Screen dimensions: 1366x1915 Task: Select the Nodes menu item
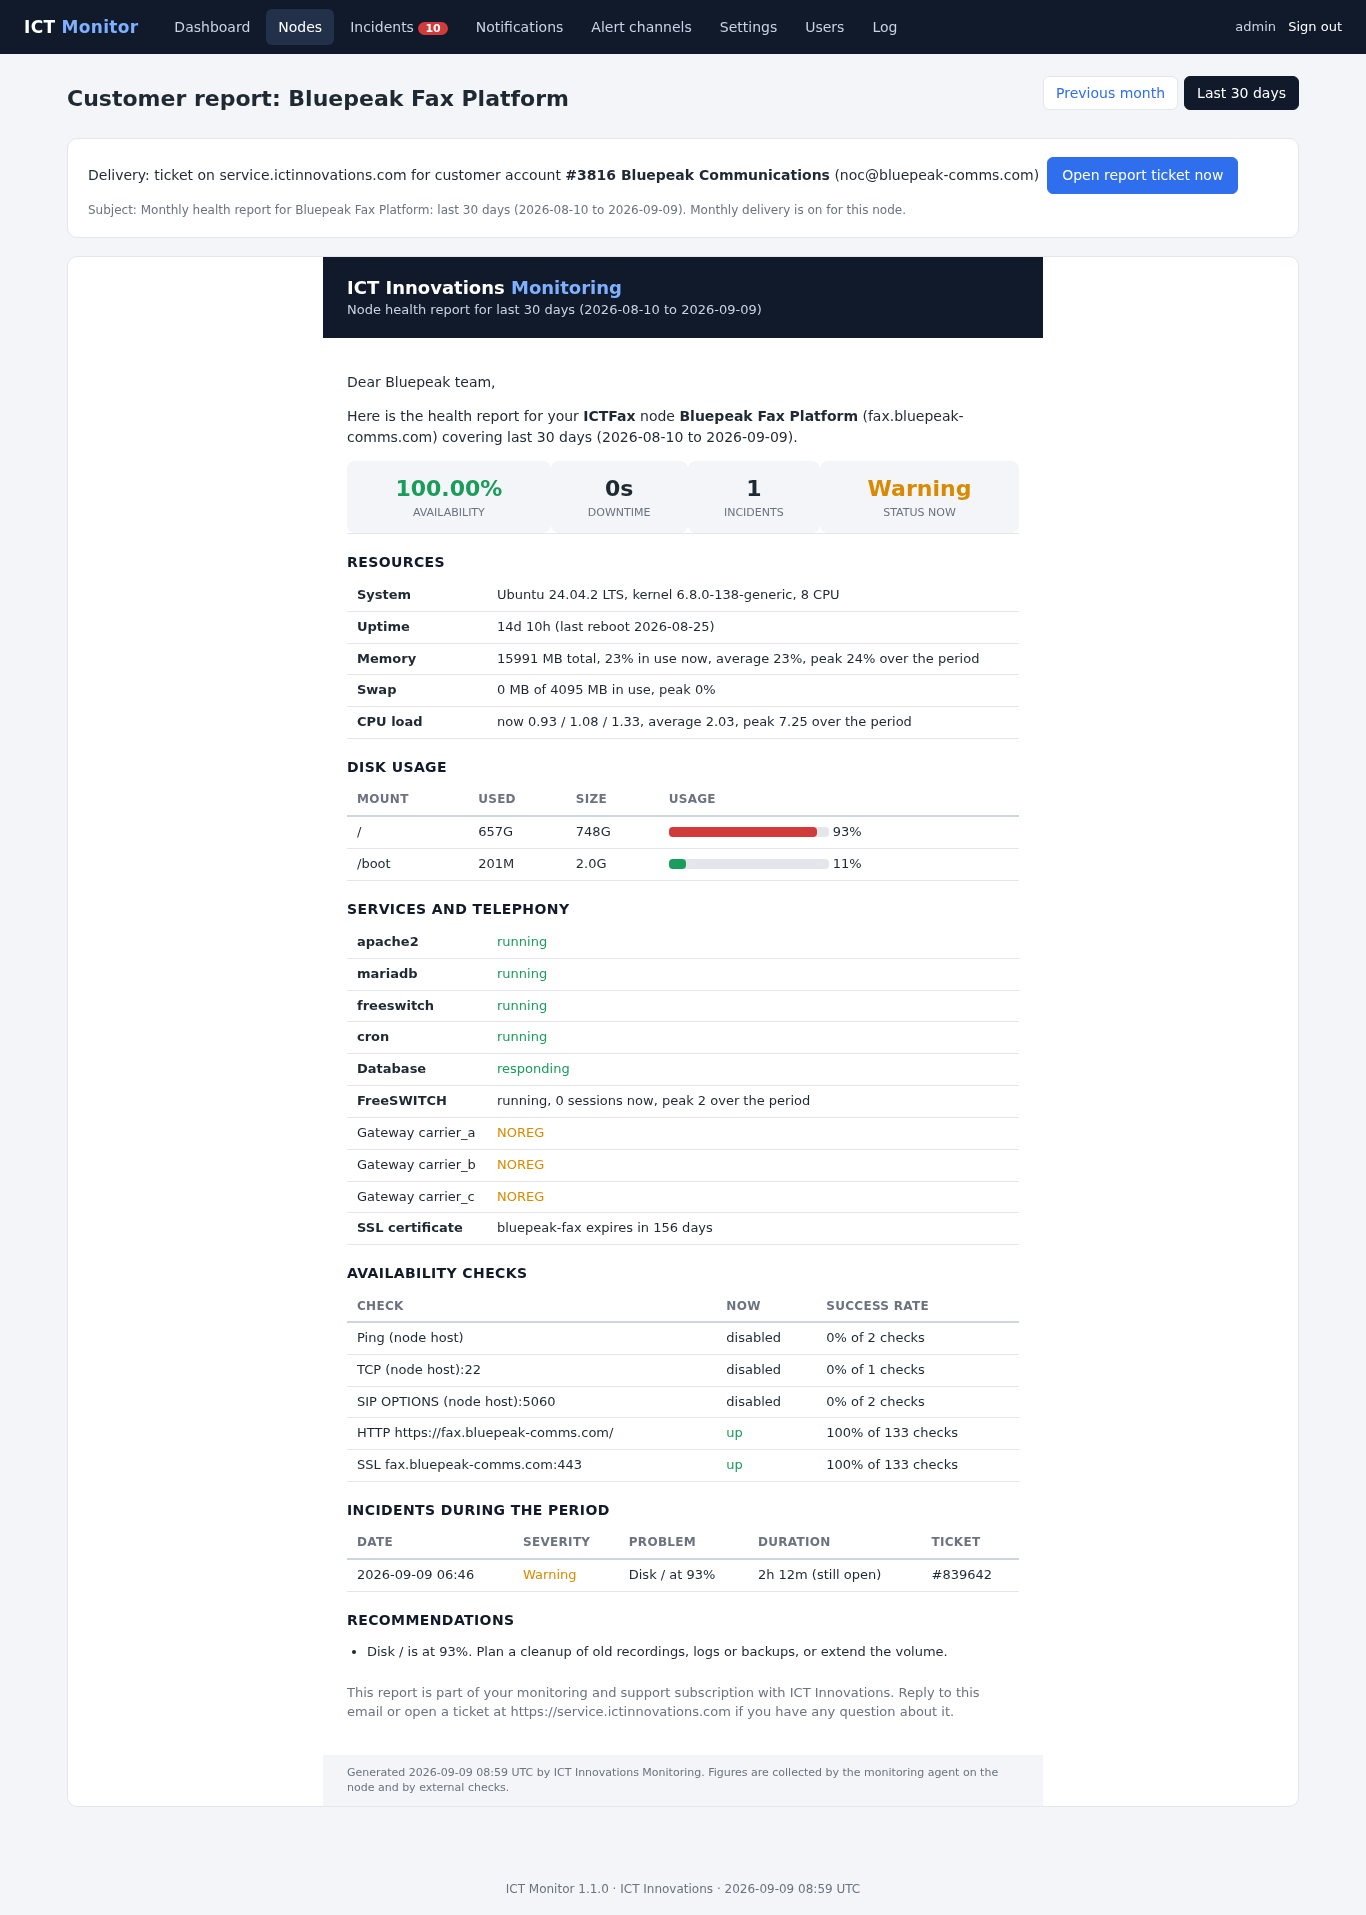click(300, 27)
